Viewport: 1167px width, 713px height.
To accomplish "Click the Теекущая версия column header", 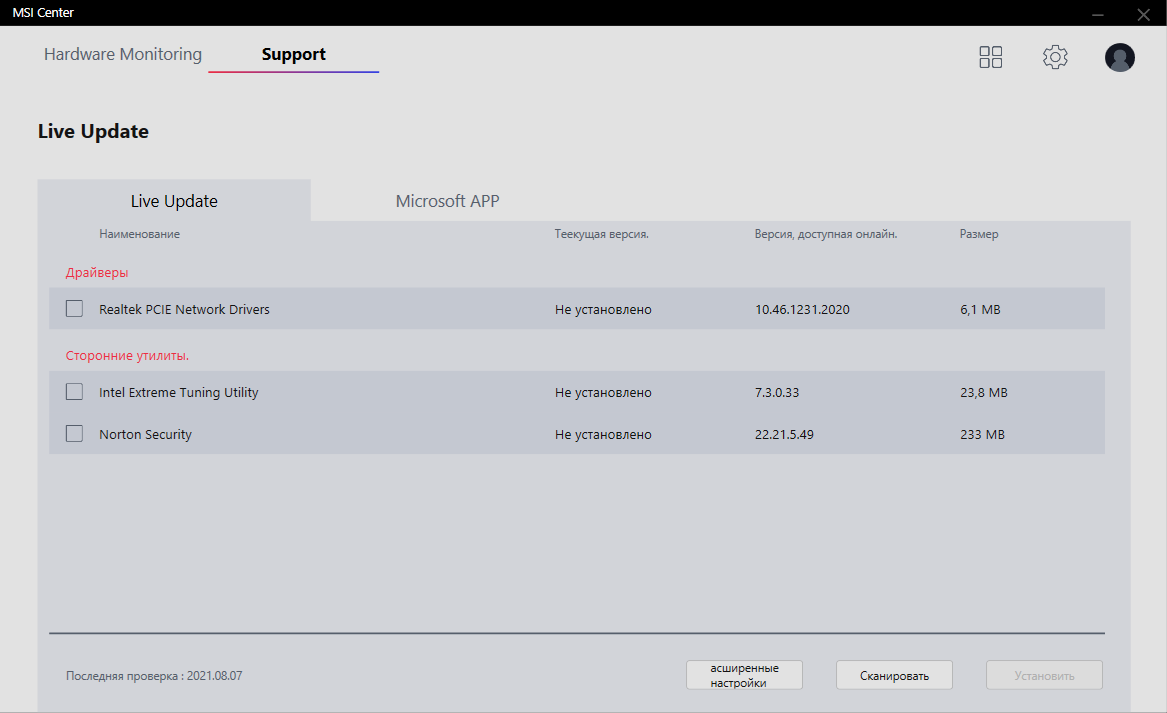I will pos(601,234).
